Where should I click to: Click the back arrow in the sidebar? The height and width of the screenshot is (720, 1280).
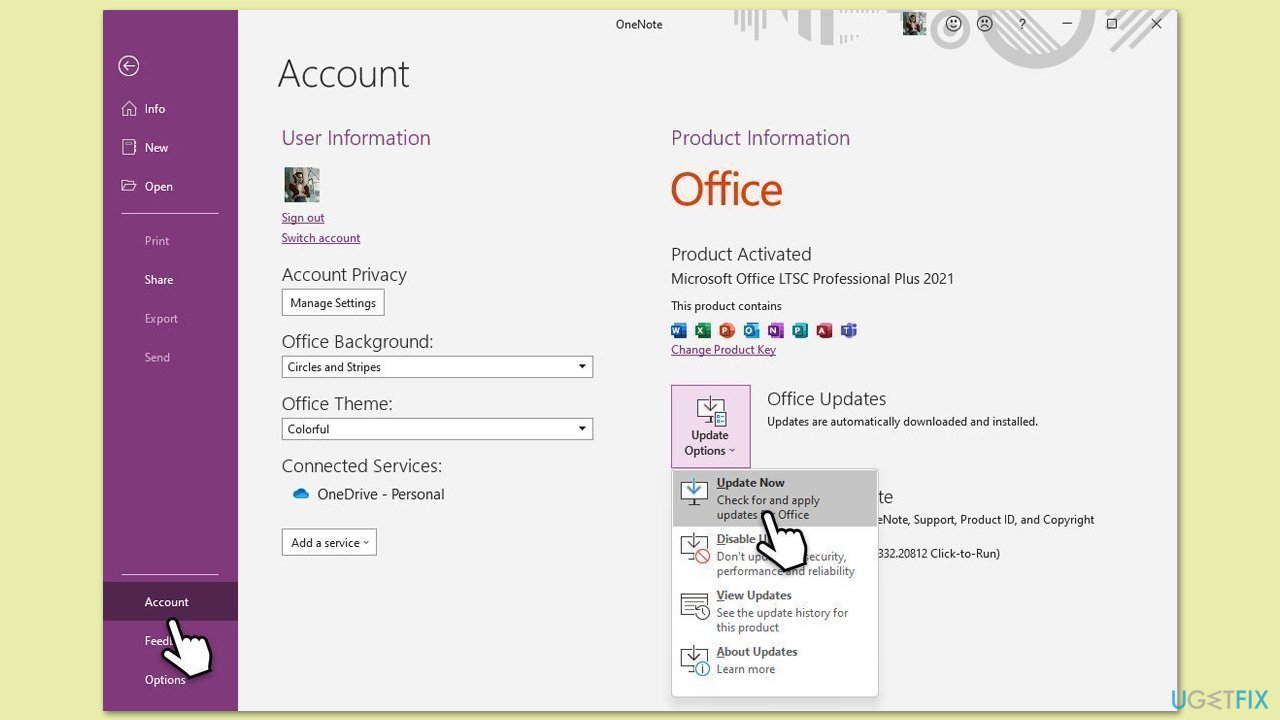tap(128, 65)
